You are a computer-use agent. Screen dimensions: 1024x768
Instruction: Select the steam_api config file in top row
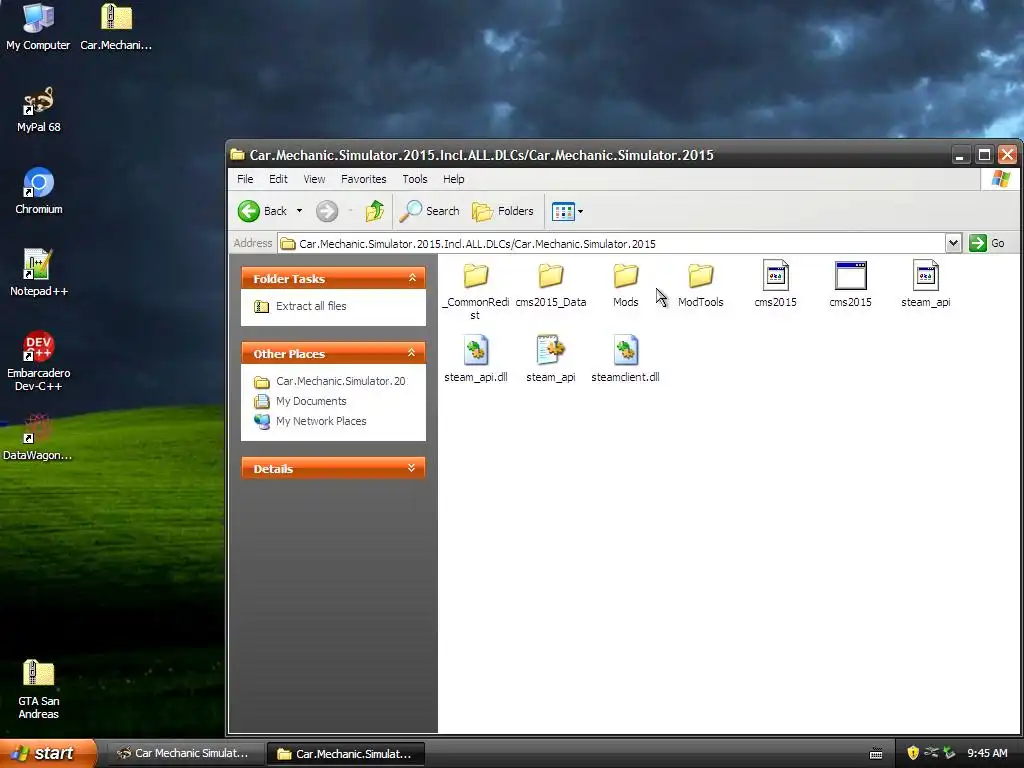pyautogui.click(x=925, y=284)
